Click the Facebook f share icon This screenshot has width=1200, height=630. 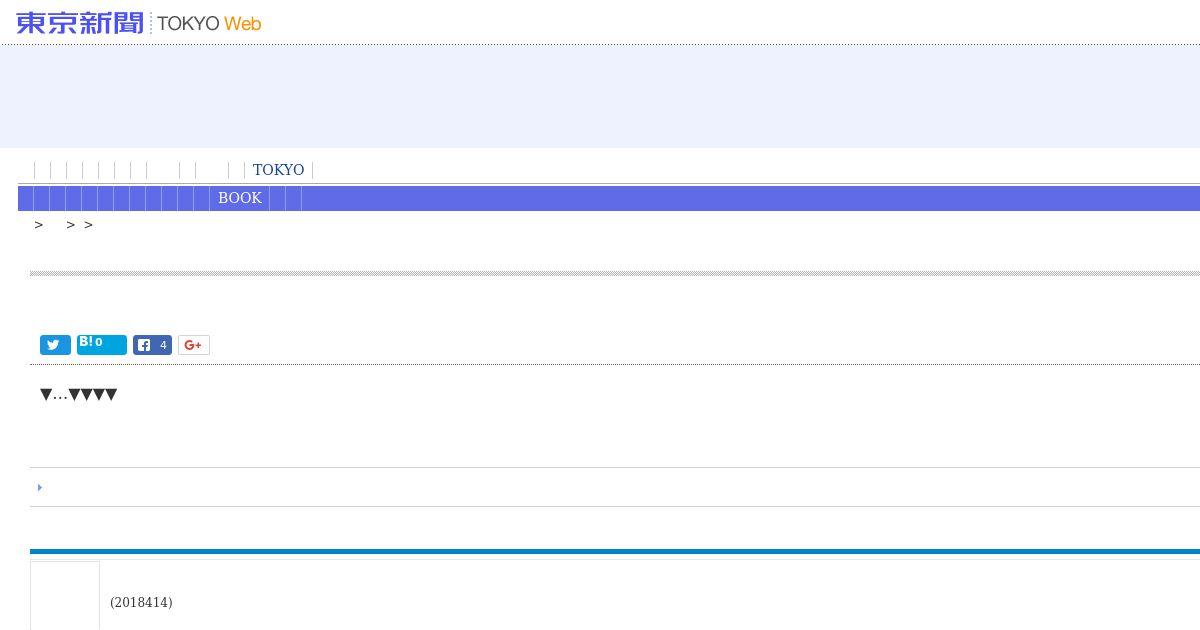[144, 345]
